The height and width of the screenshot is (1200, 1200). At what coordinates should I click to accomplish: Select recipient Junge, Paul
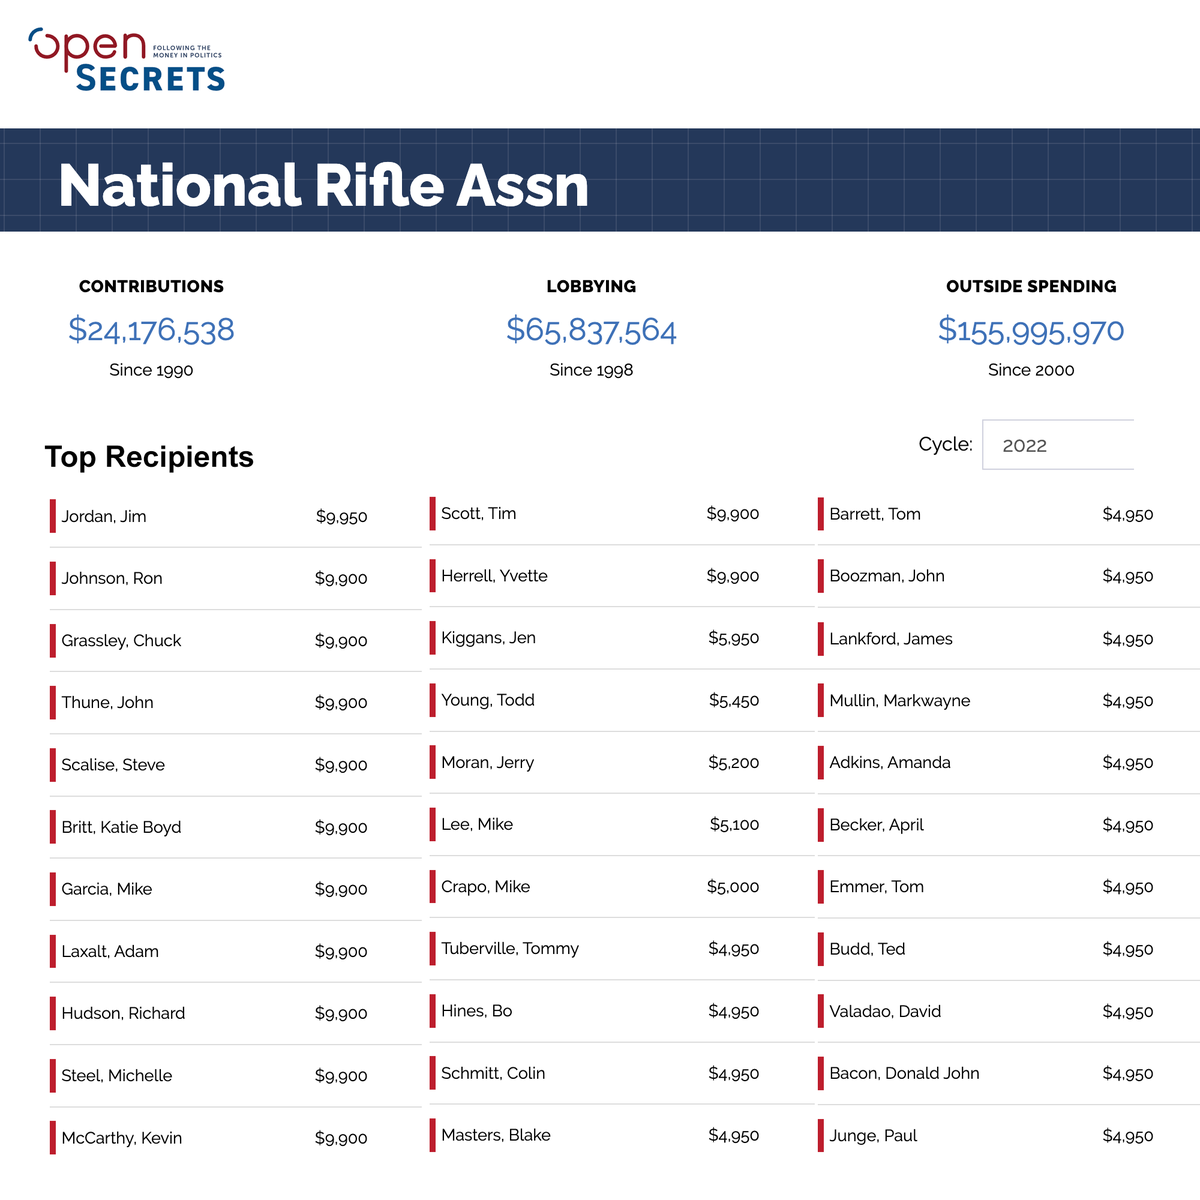(873, 1136)
